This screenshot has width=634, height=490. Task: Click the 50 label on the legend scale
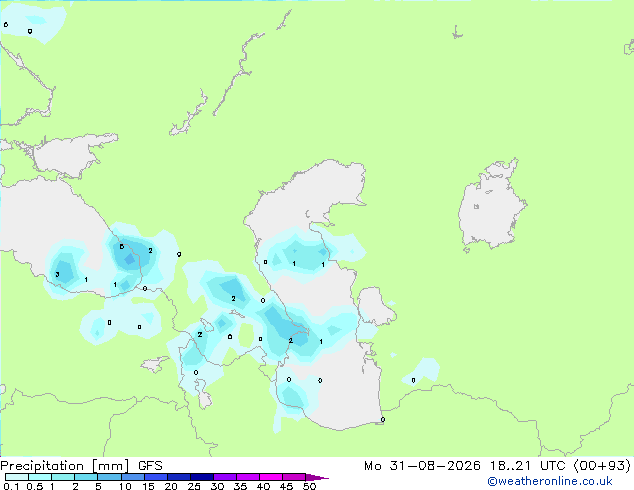[x=309, y=486]
